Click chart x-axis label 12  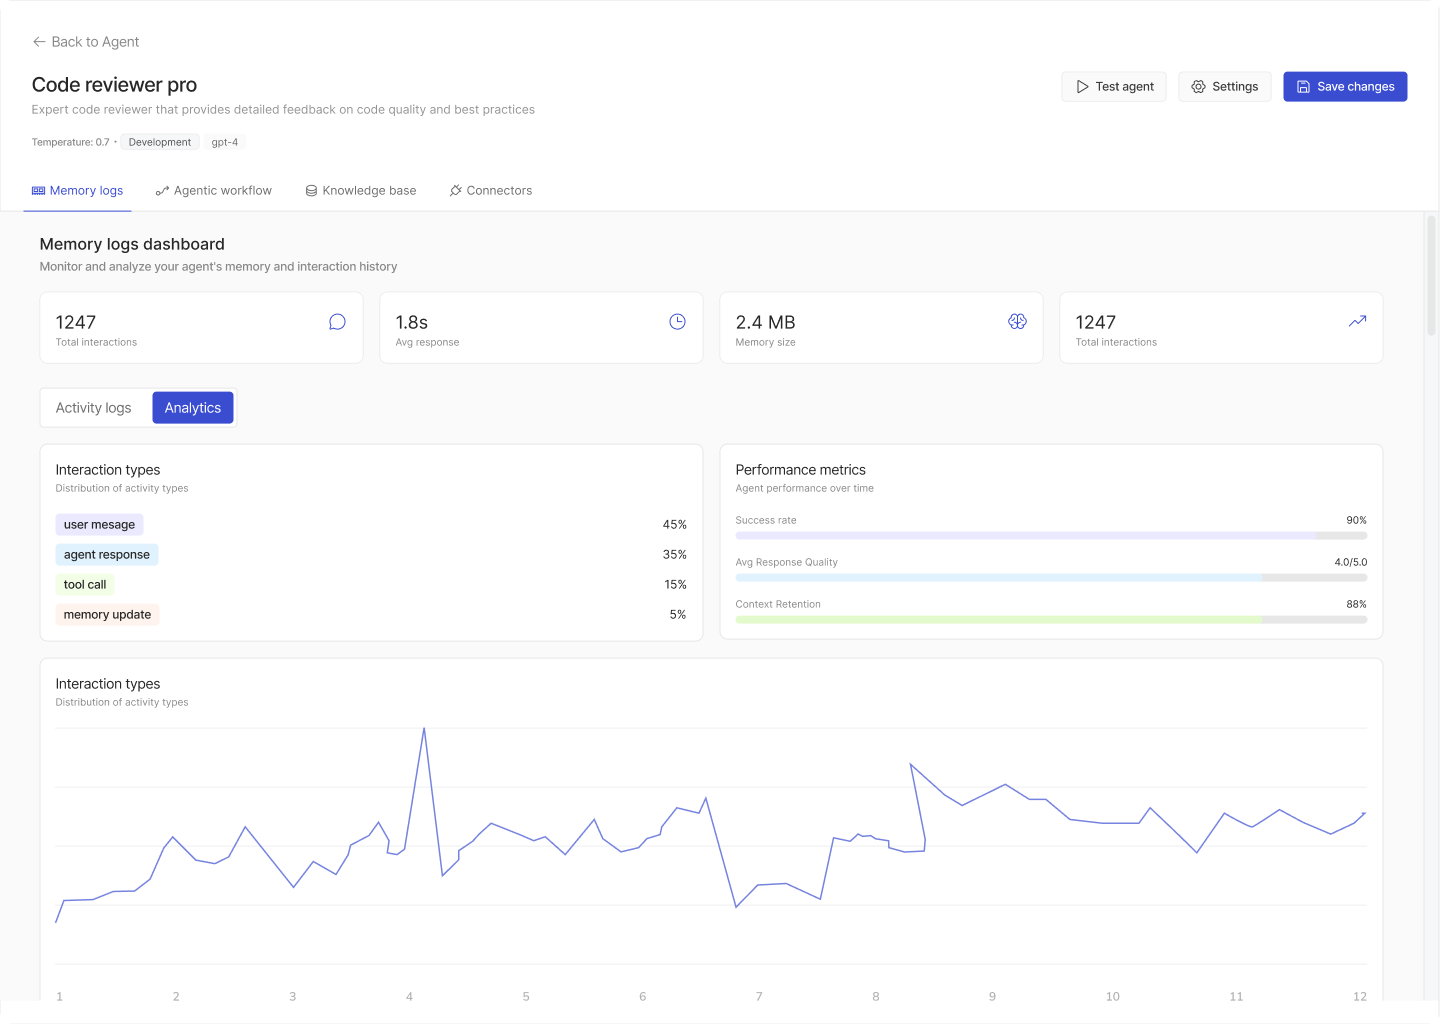(1360, 997)
